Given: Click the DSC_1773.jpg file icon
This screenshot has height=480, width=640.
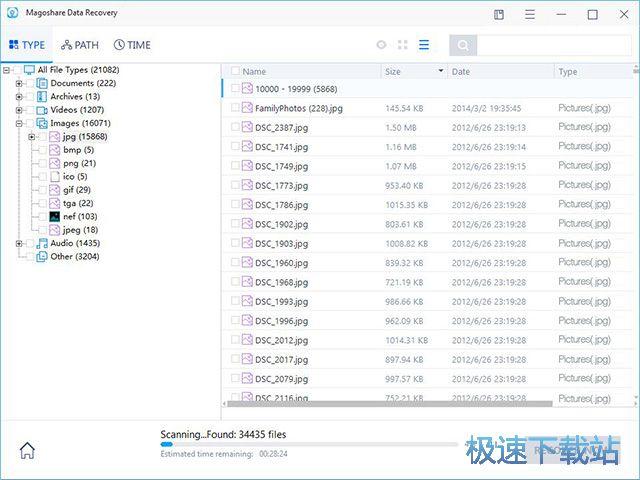Looking at the screenshot, I should 247,185.
